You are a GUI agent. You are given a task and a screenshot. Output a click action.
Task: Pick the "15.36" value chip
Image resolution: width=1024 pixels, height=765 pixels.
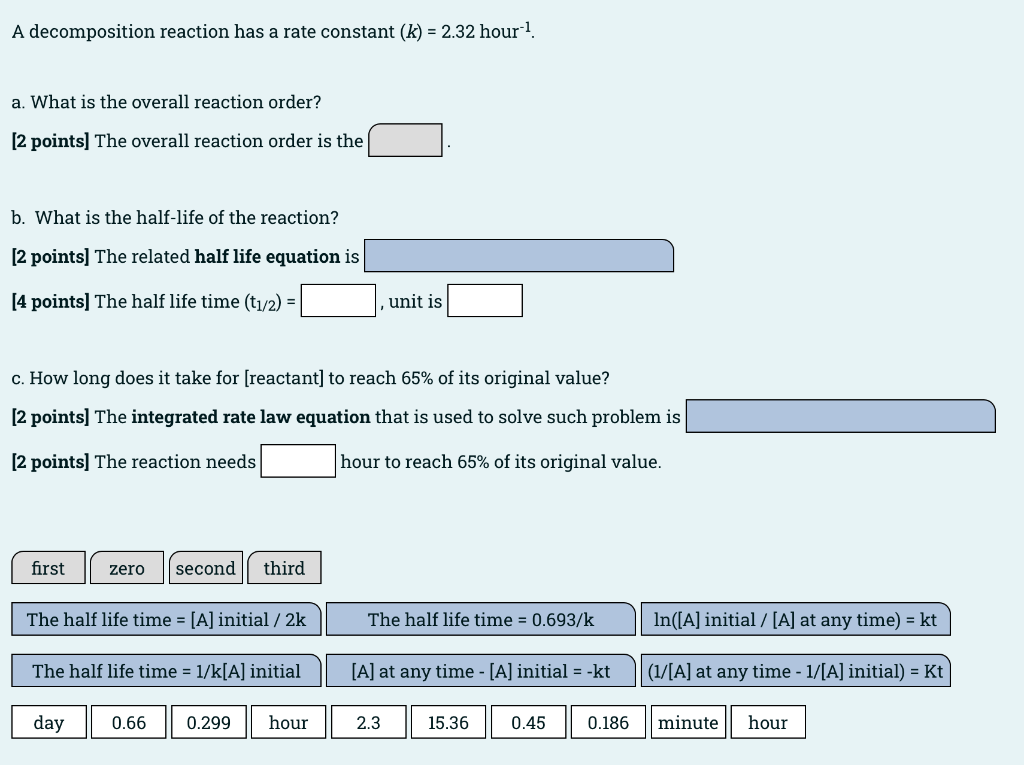point(448,722)
